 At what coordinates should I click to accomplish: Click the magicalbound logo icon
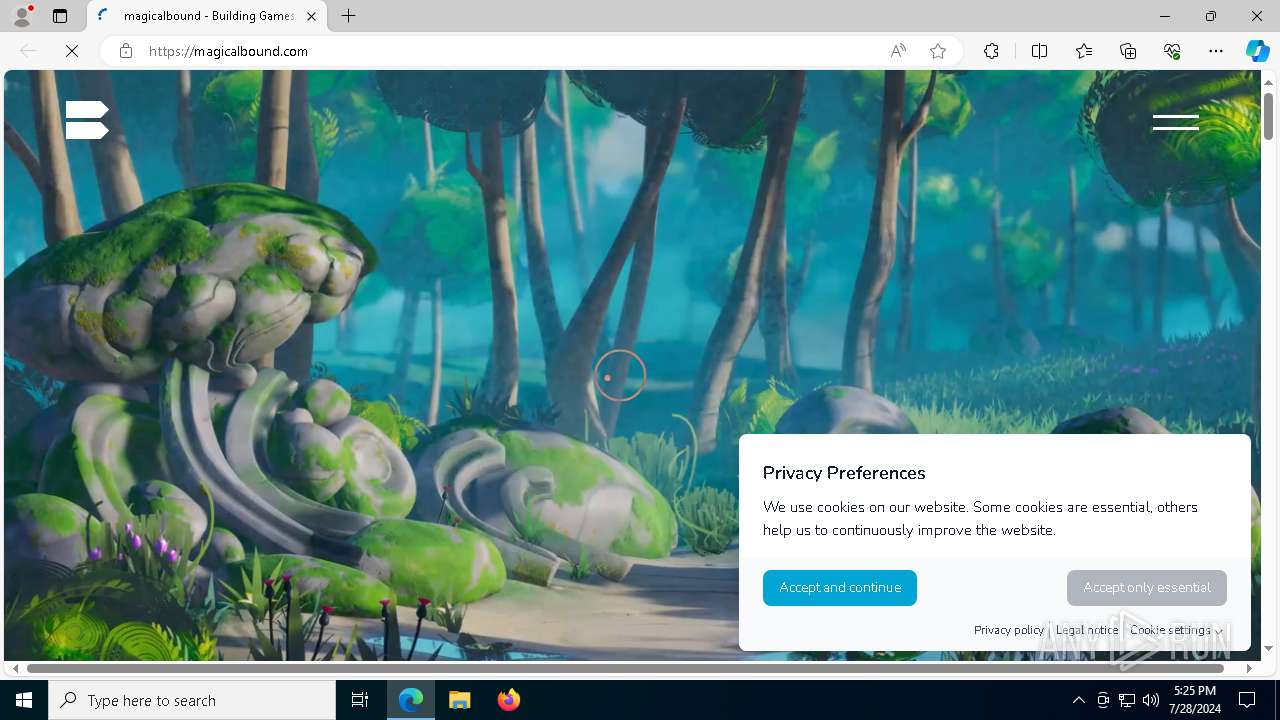(x=87, y=120)
